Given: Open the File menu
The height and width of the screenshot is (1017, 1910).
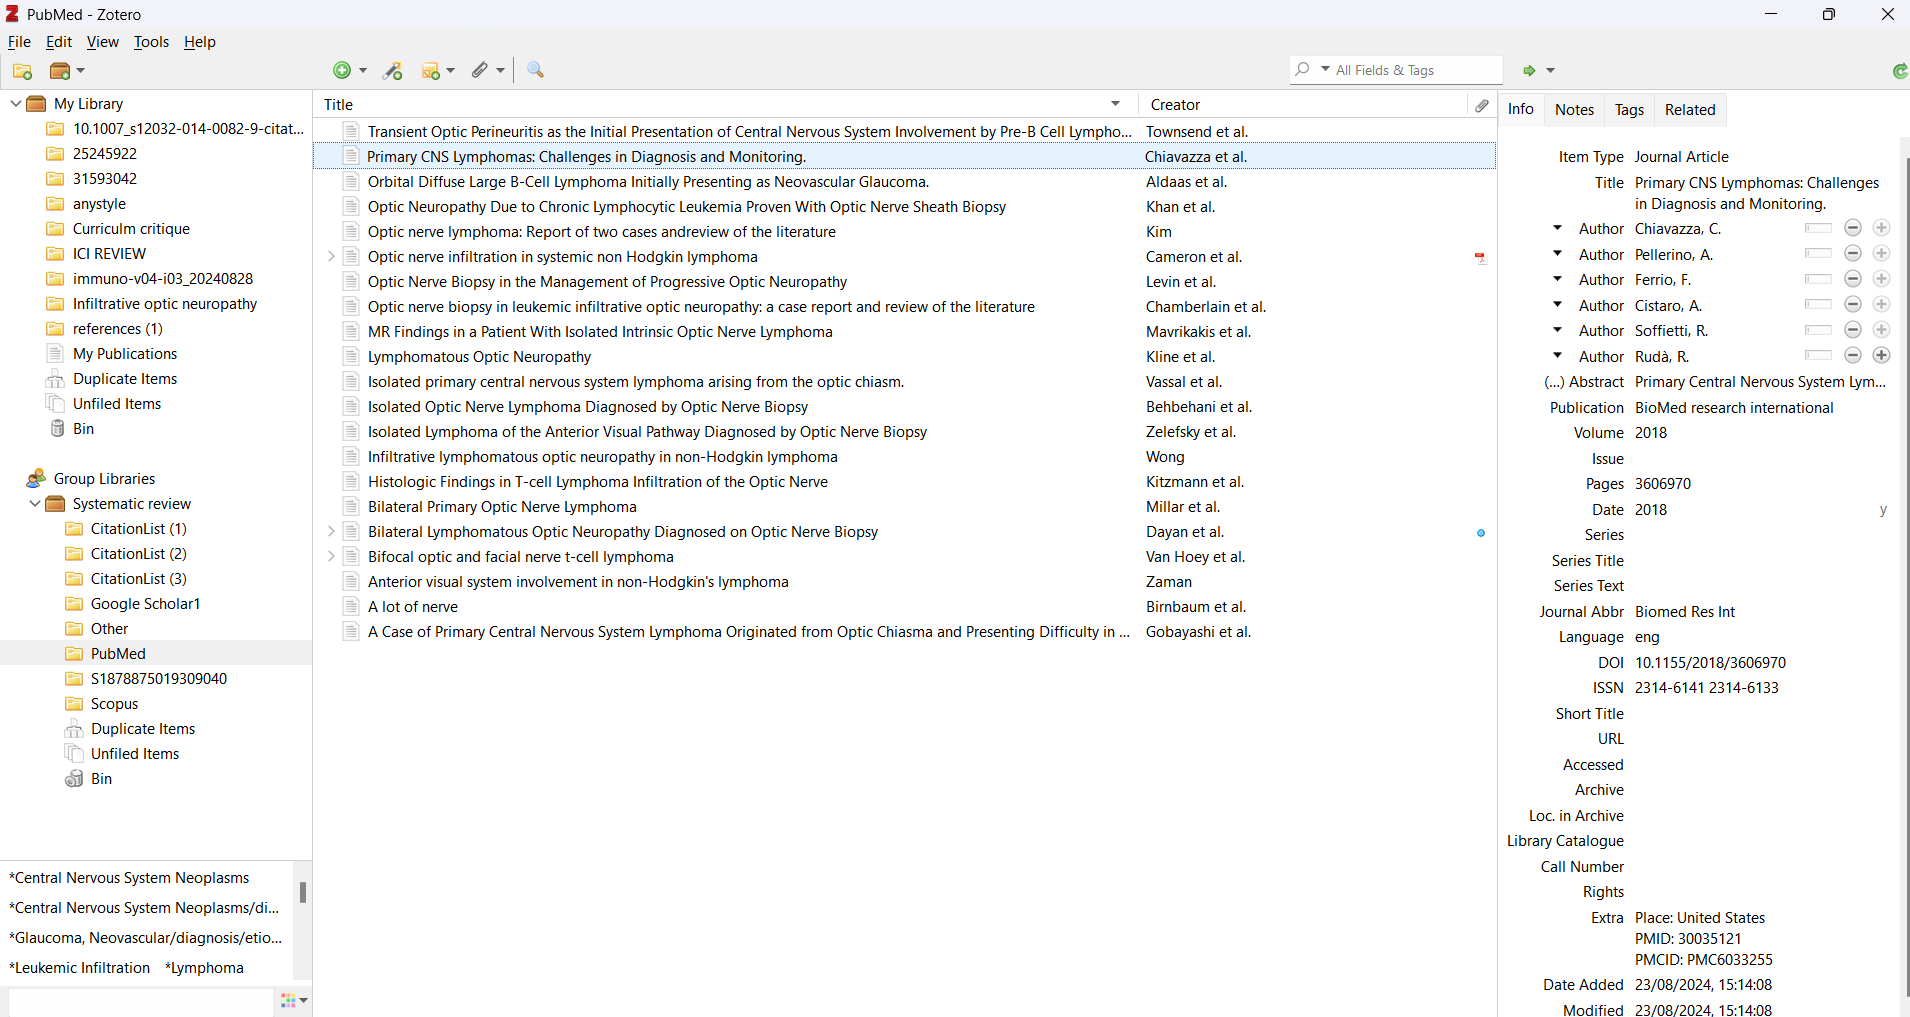Looking at the screenshot, I should pos(19,42).
